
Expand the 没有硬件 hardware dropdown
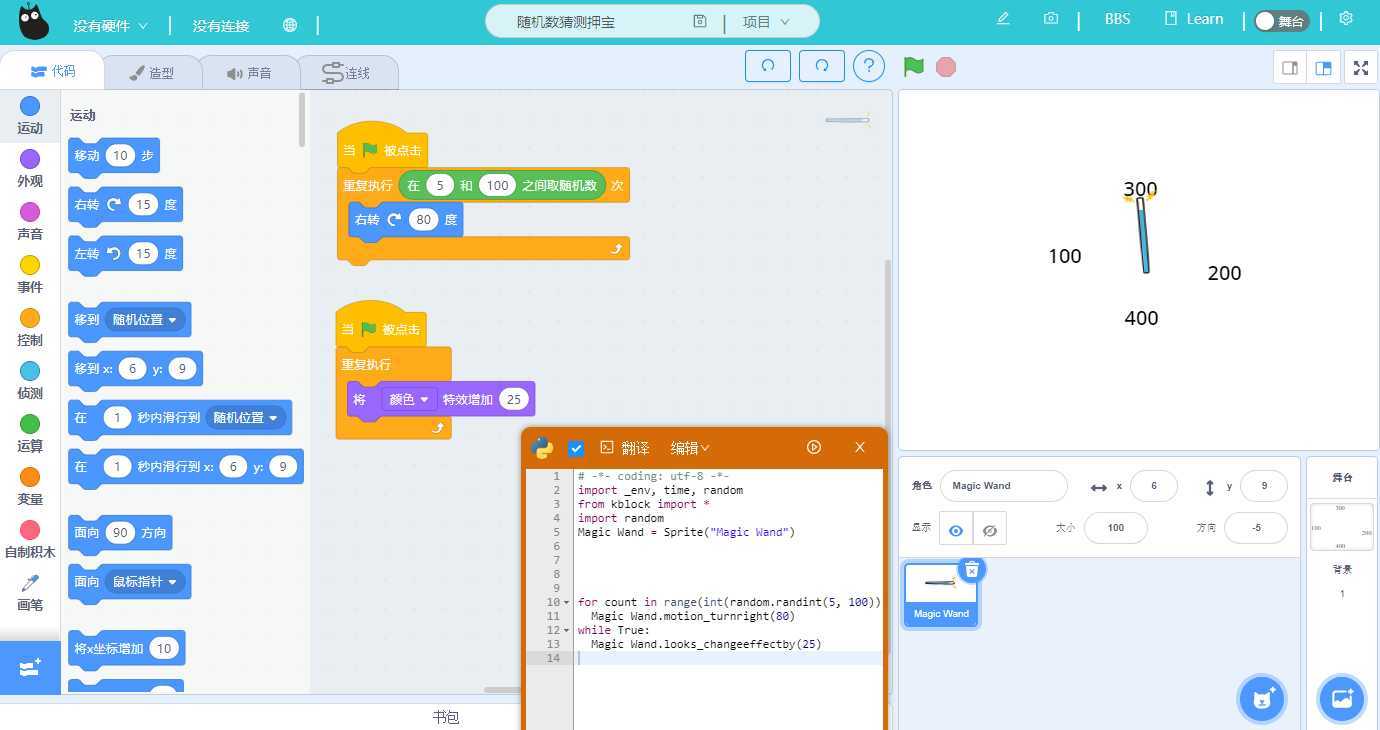pyautogui.click(x=110, y=25)
